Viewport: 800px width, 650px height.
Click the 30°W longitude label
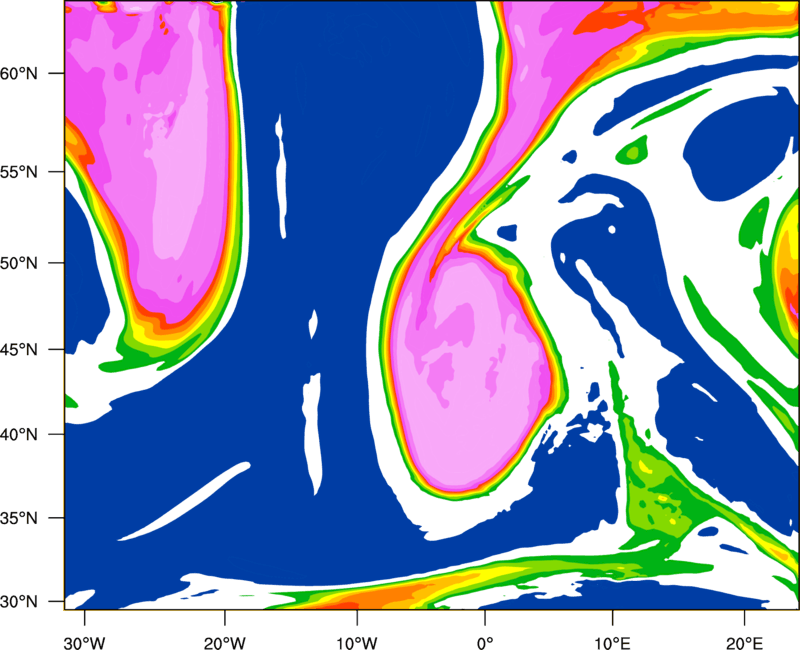coord(85,643)
